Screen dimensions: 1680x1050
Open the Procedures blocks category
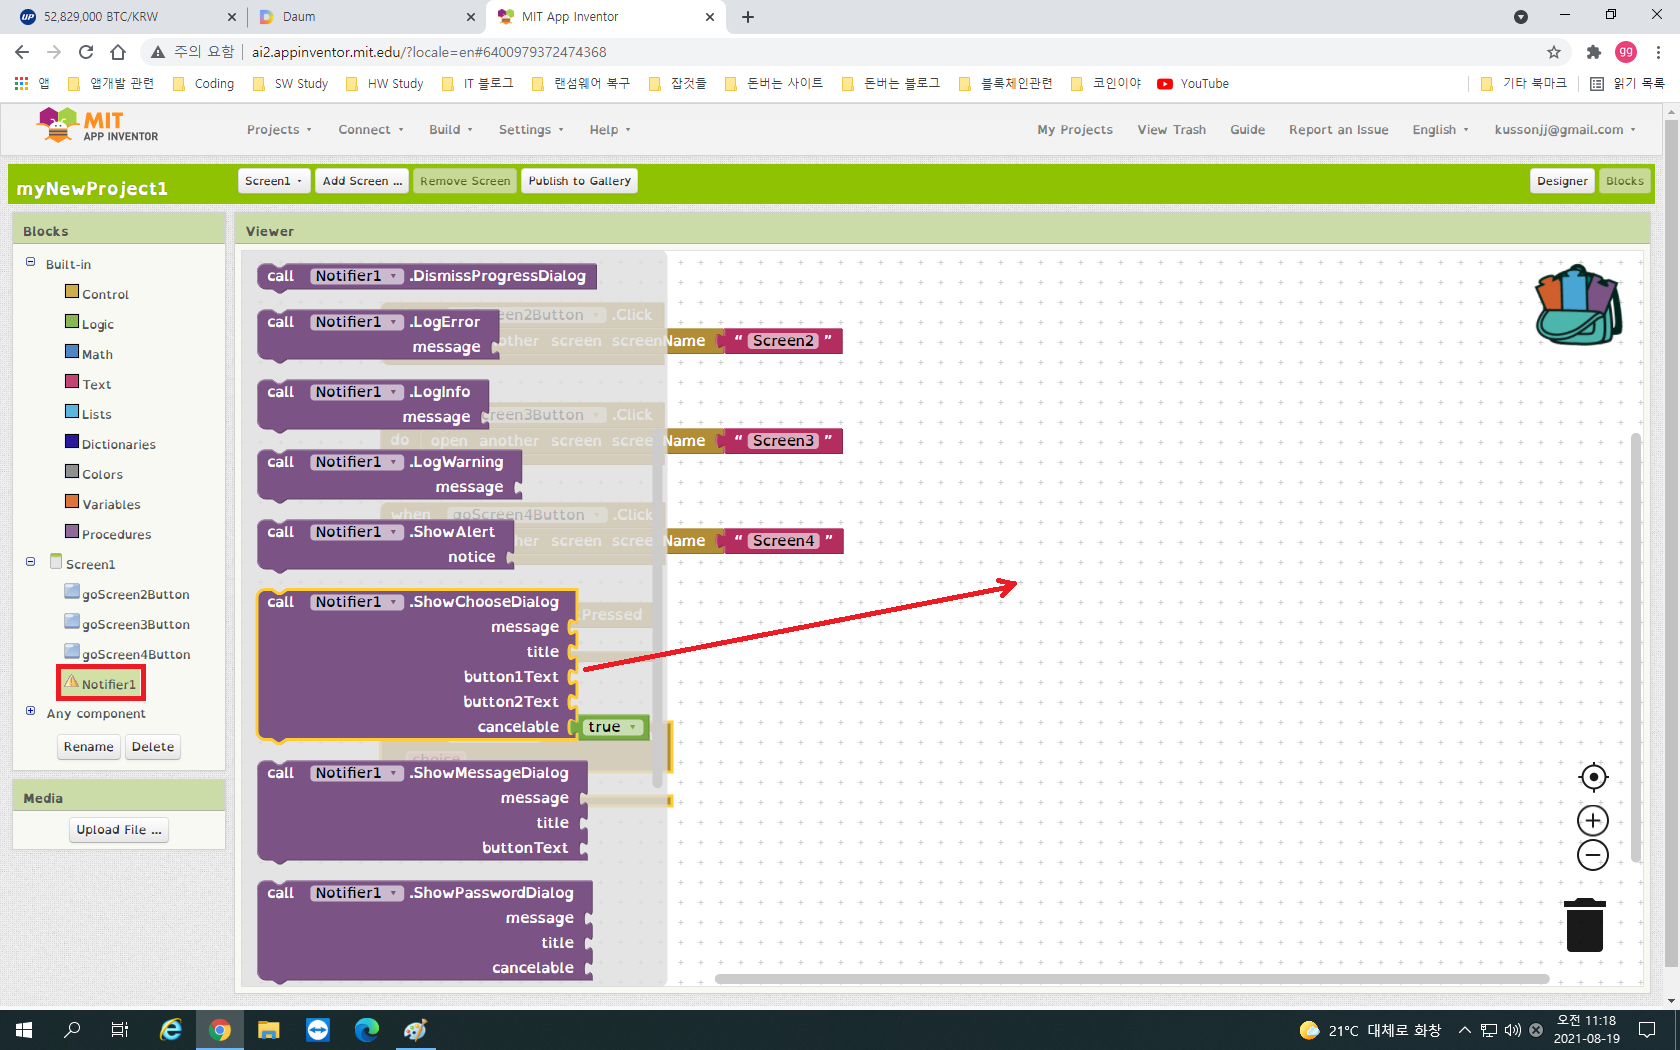[116, 534]
